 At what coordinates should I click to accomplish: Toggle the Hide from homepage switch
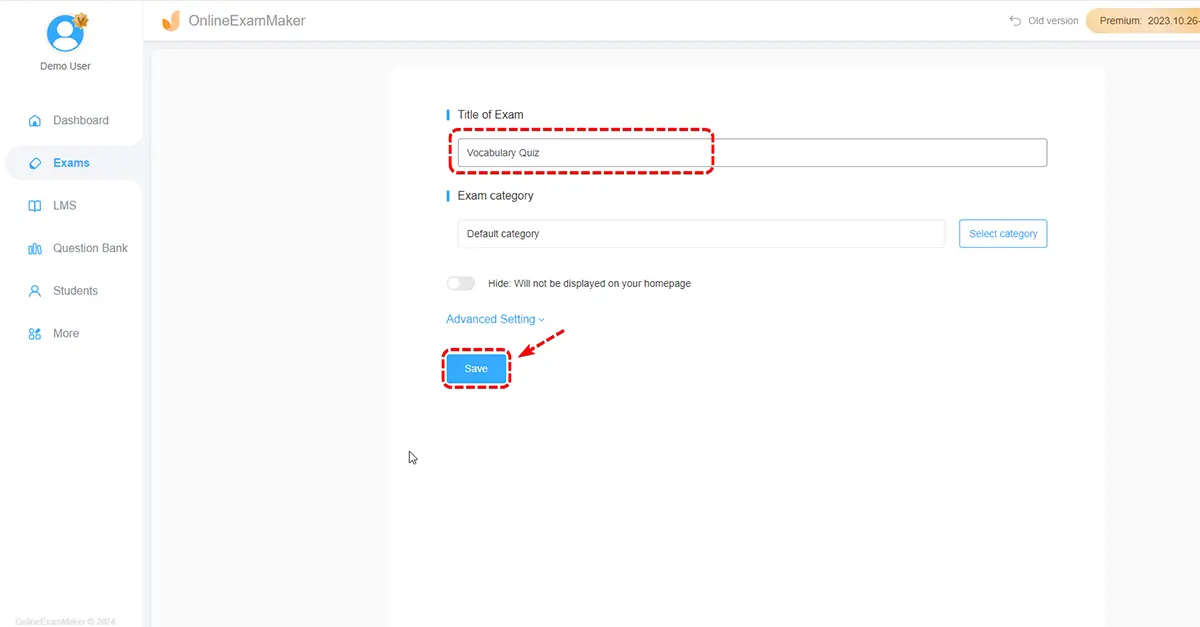pyautogui.click(x=461, y=283)
